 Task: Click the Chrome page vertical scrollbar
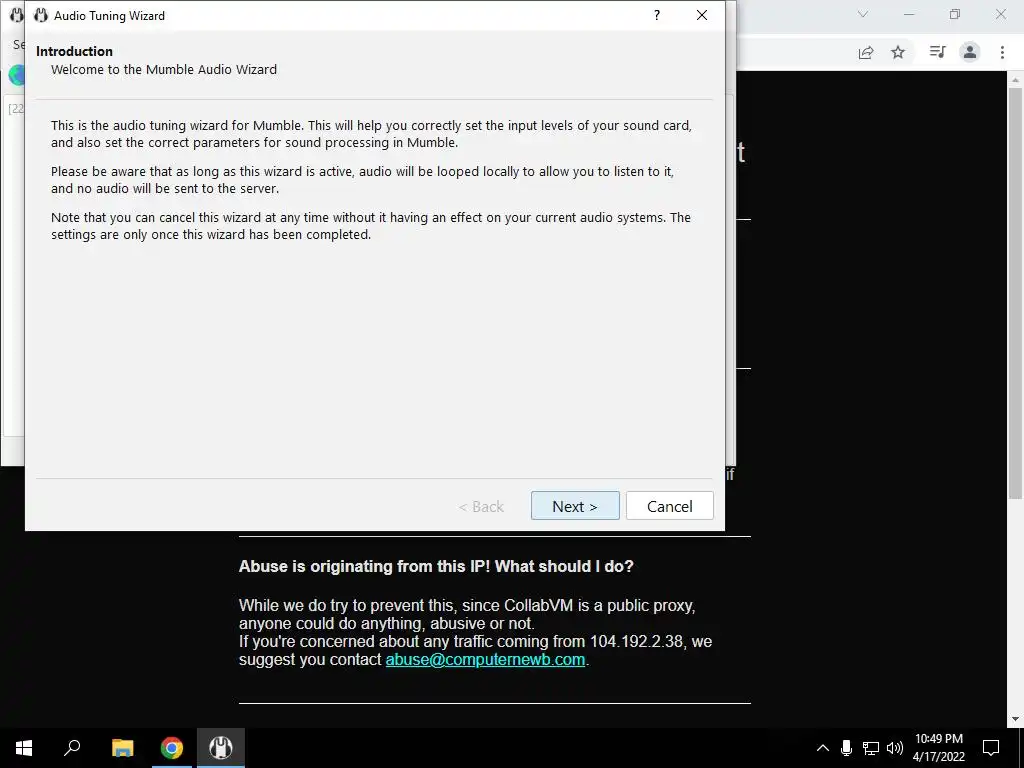(1015, 293)
